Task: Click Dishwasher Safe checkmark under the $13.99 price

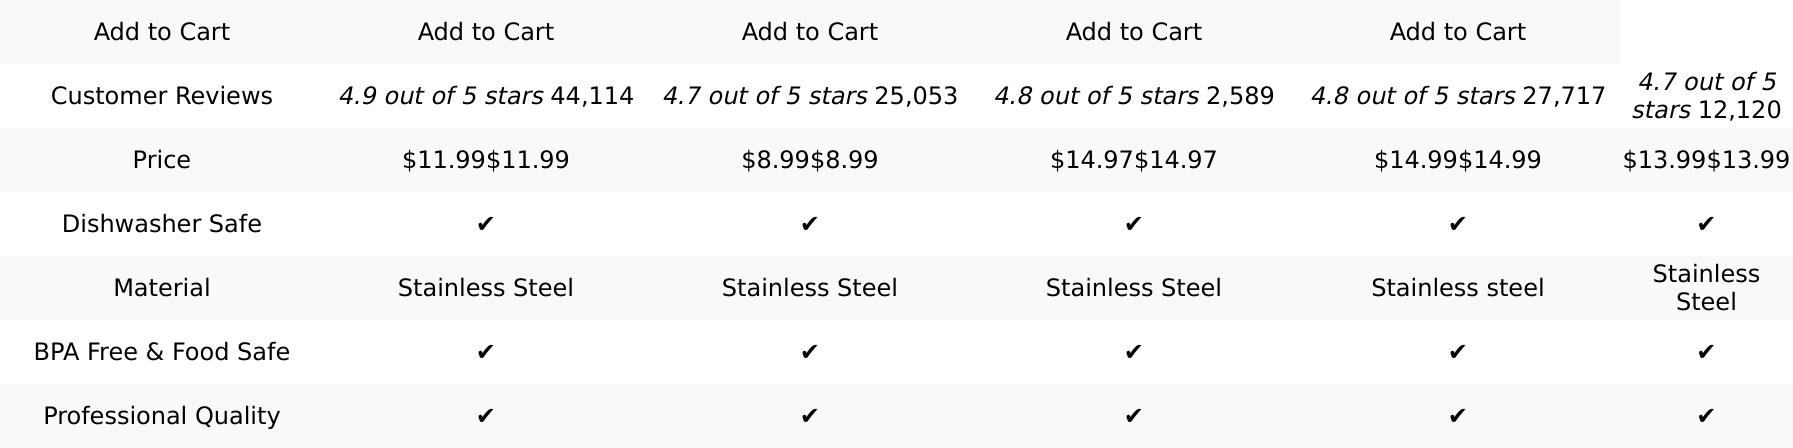Action: coord(1705,224)
